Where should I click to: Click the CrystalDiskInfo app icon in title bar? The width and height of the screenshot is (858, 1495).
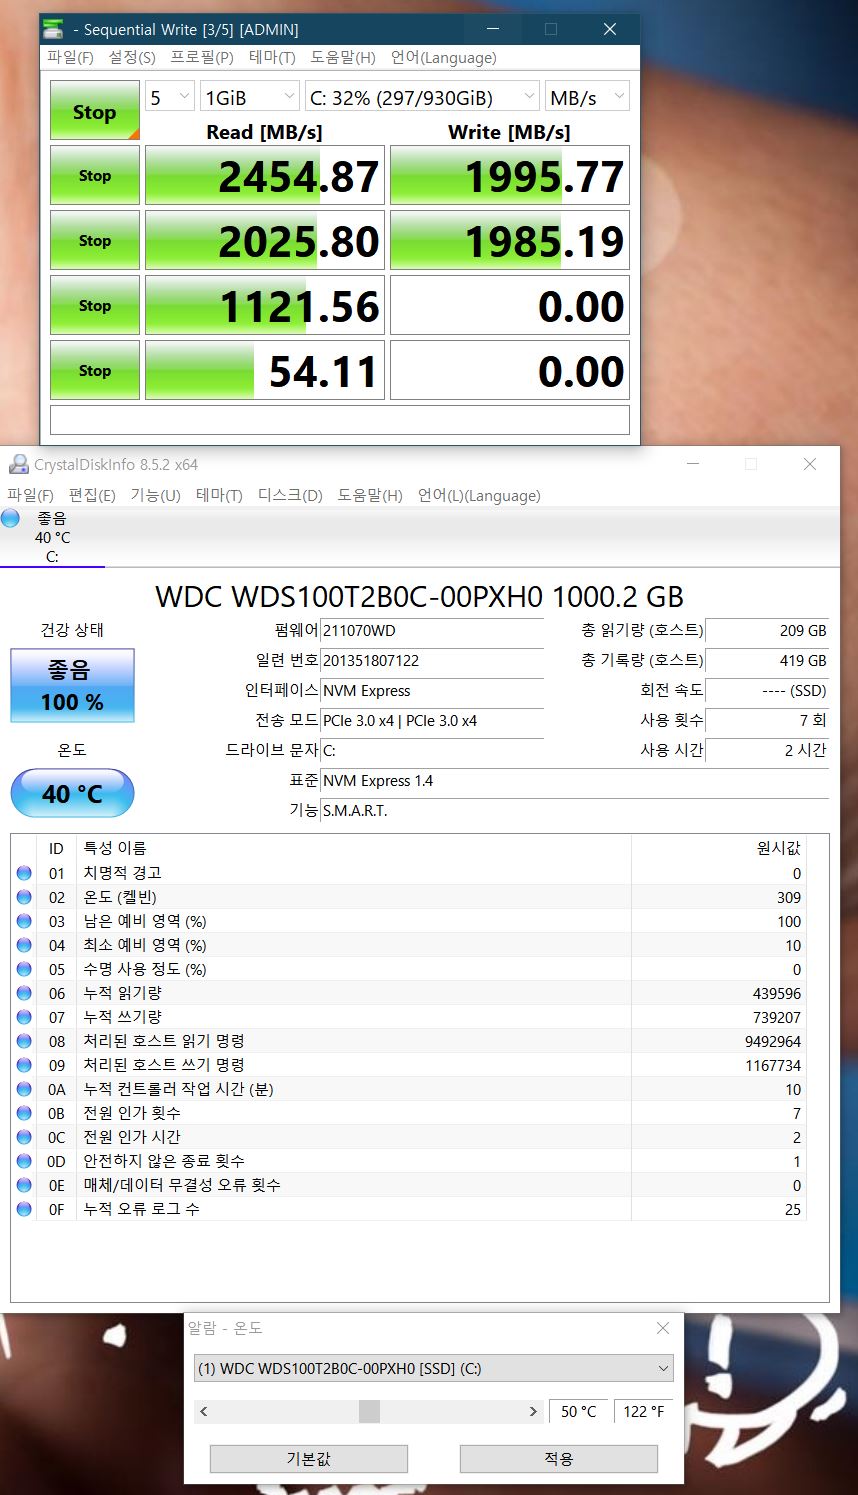pyautogui.click(x=18, y=464)
